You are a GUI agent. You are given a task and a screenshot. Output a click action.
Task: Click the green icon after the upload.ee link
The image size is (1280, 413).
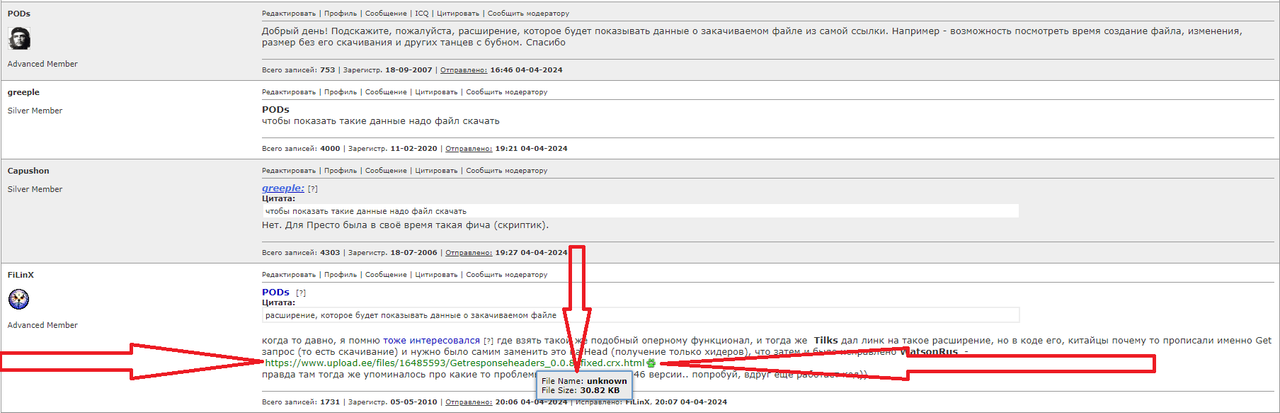click(x=651, y=363)
